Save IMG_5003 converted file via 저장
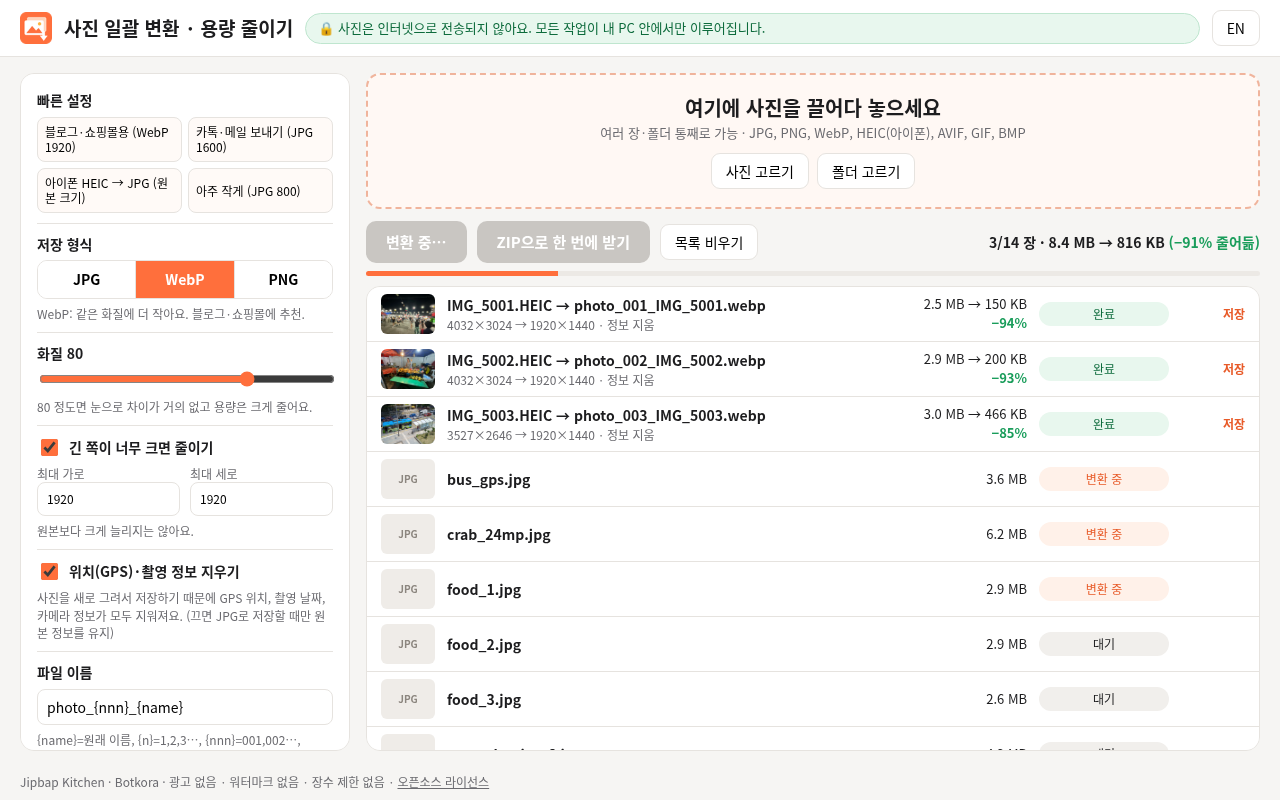The image size is (1280, 800). [1233, 424]
